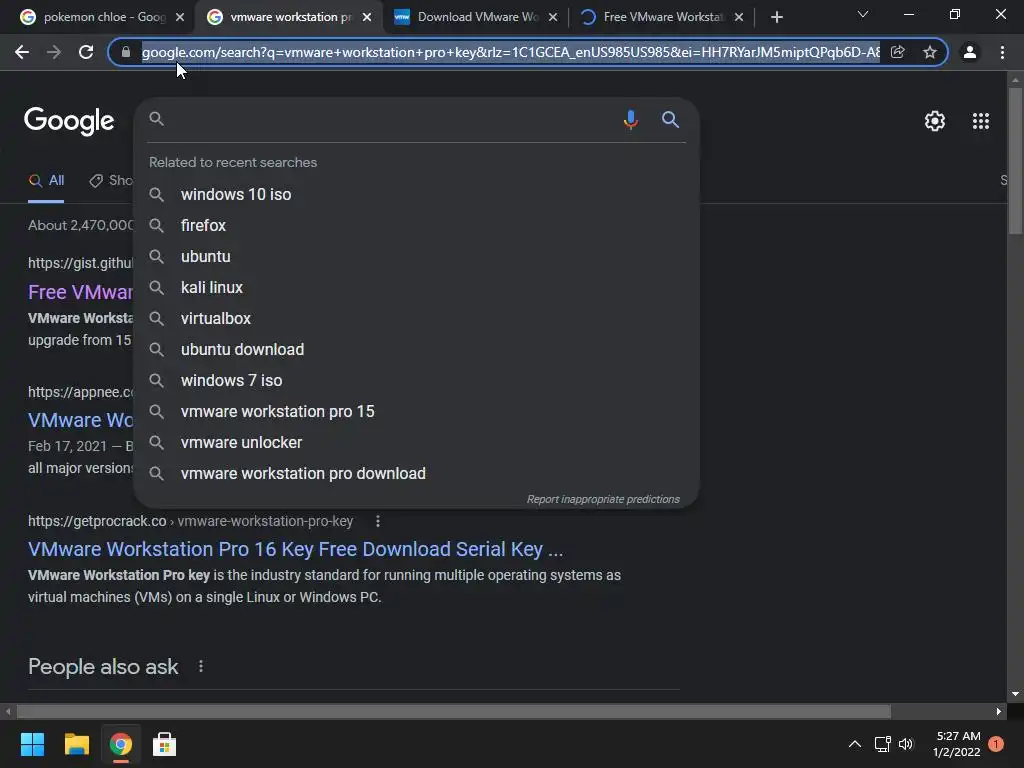Screen dimensions: 1024x768
Task: Select the All search filter tab
Action: coord(46,181)
